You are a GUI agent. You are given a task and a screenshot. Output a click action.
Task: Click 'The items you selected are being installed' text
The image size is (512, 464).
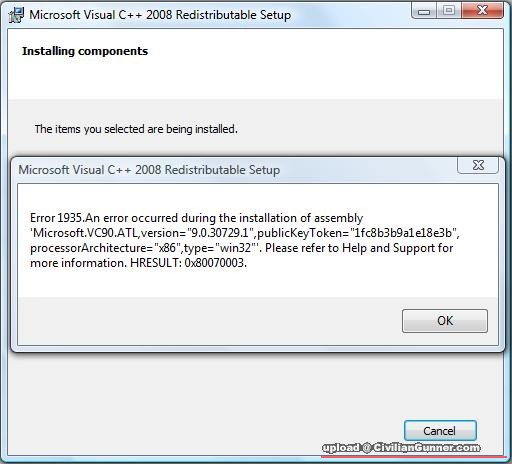click(136, 129)
